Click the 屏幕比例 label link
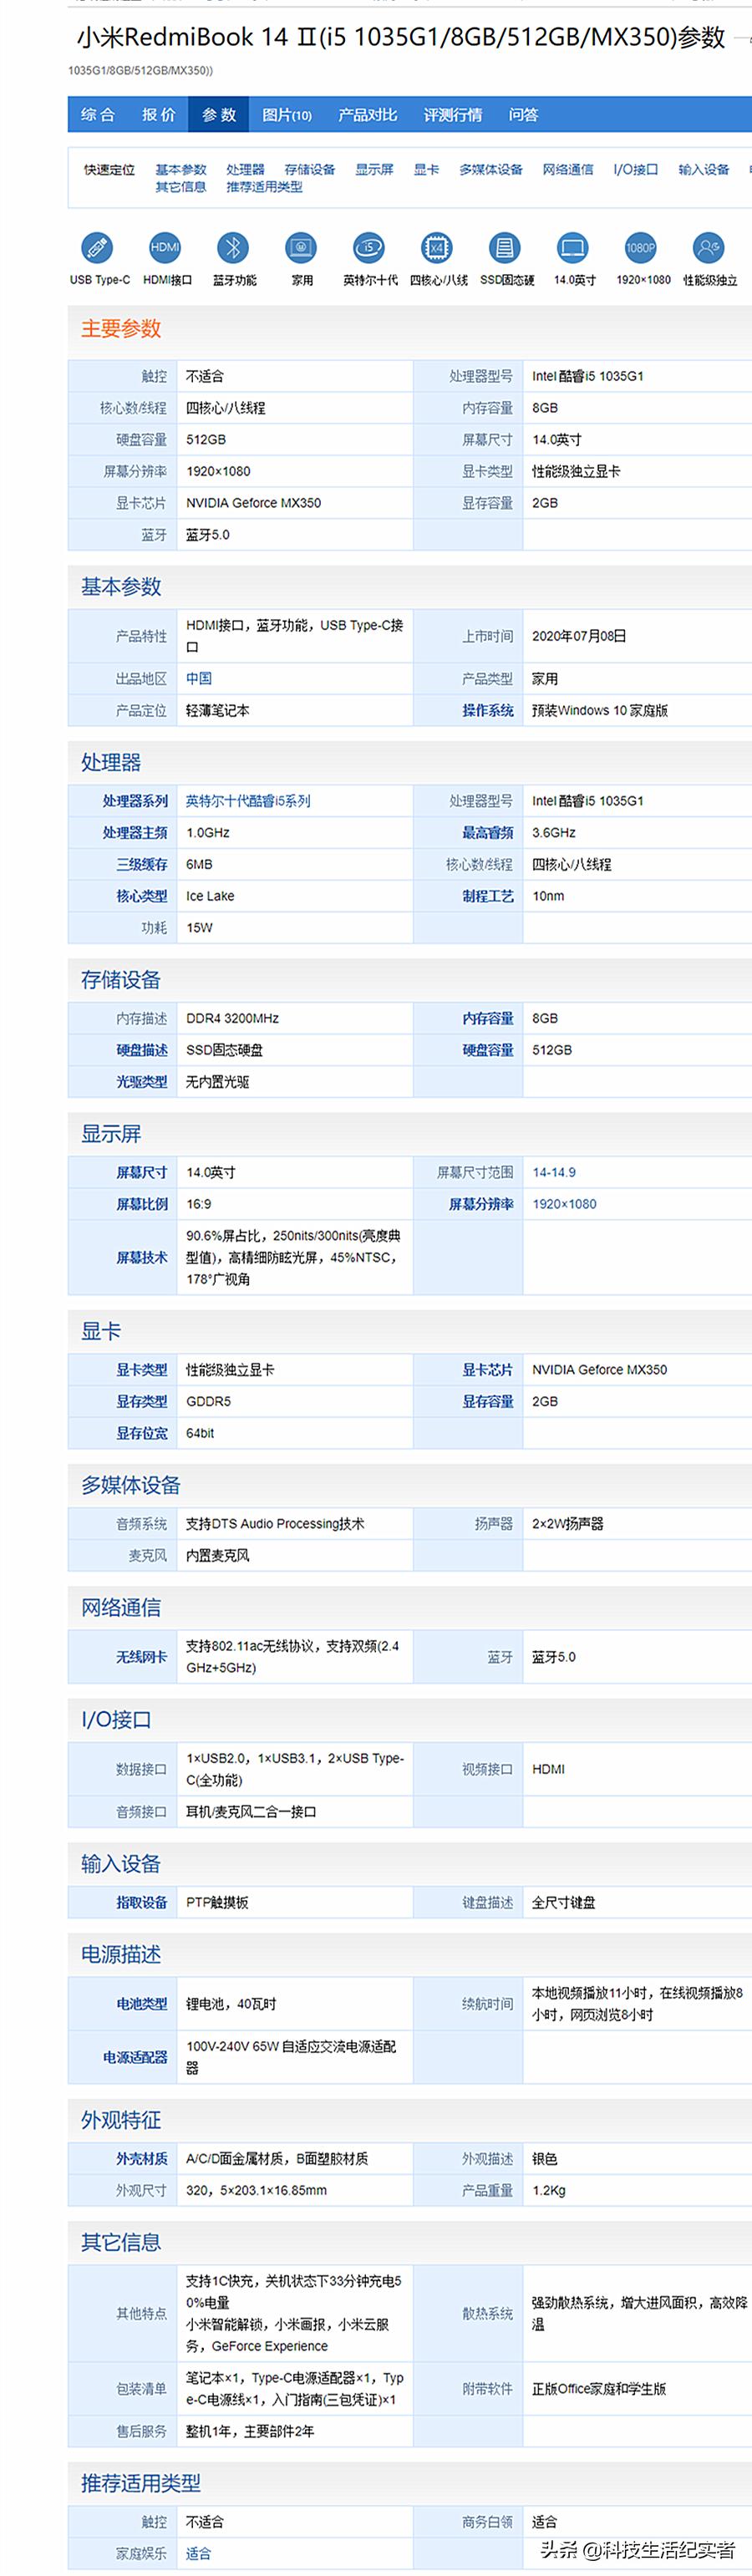Screen dimensions: 752x2576 point(141,1204)
